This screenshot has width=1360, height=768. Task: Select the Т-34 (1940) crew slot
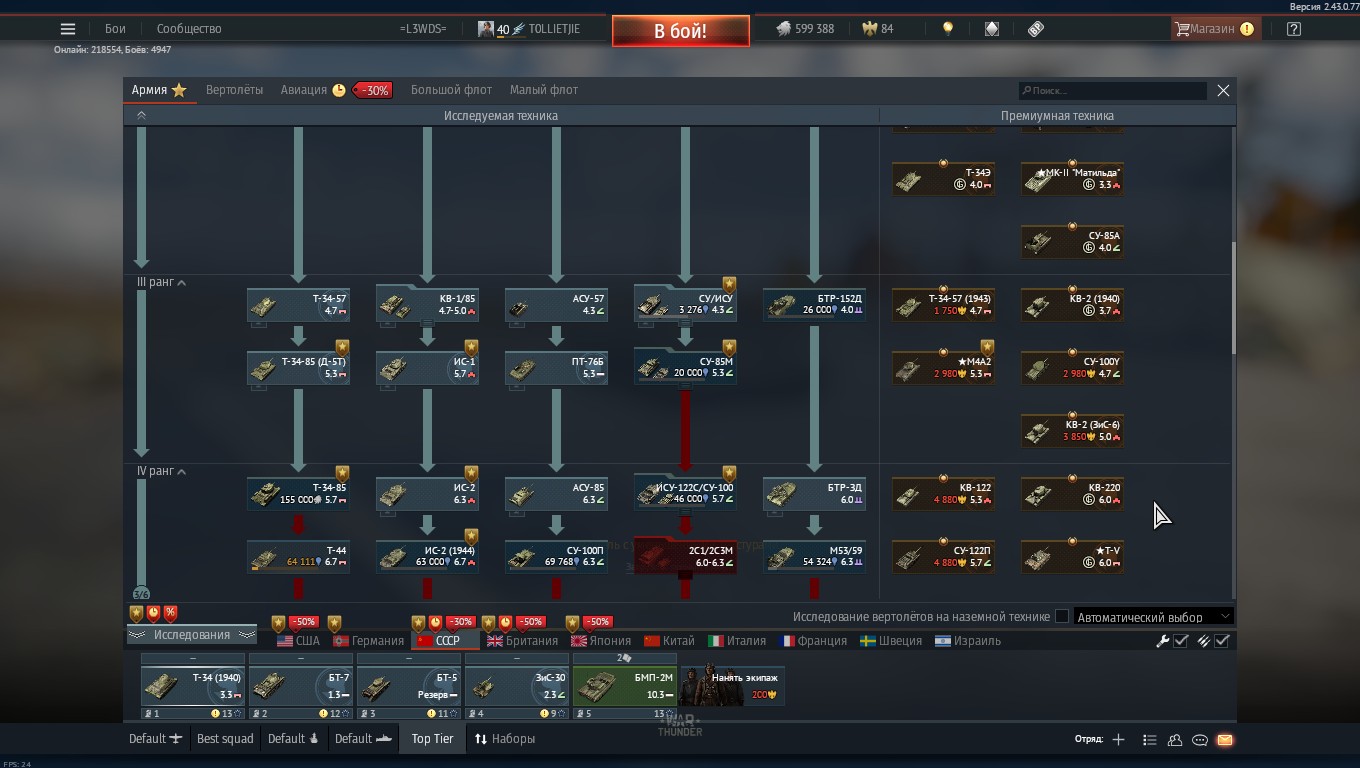(x=193, y=686)
